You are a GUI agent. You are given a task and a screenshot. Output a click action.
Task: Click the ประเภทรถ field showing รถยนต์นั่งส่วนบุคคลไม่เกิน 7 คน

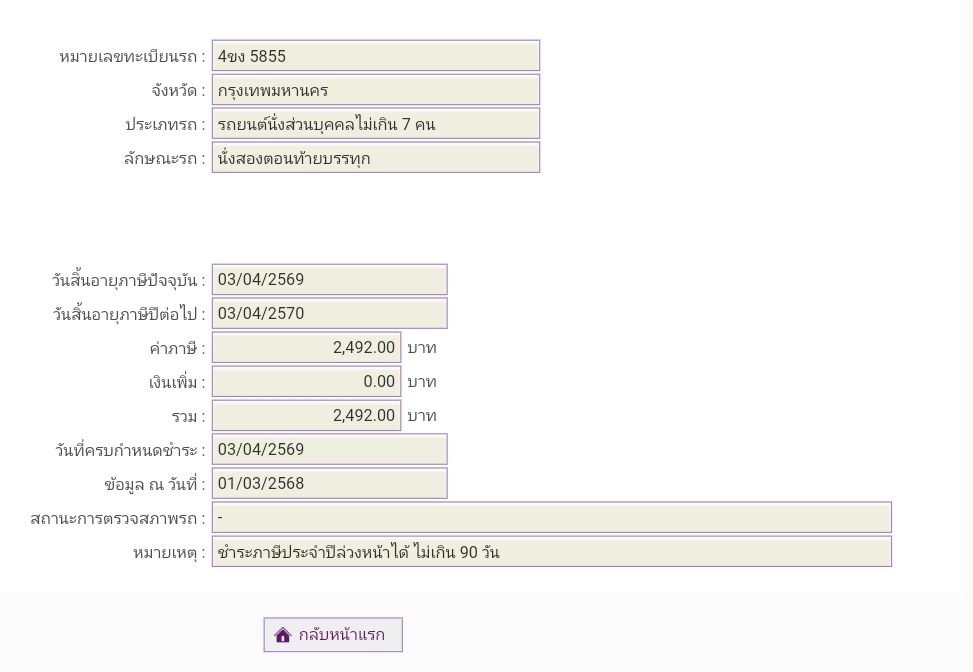point(376,124)
